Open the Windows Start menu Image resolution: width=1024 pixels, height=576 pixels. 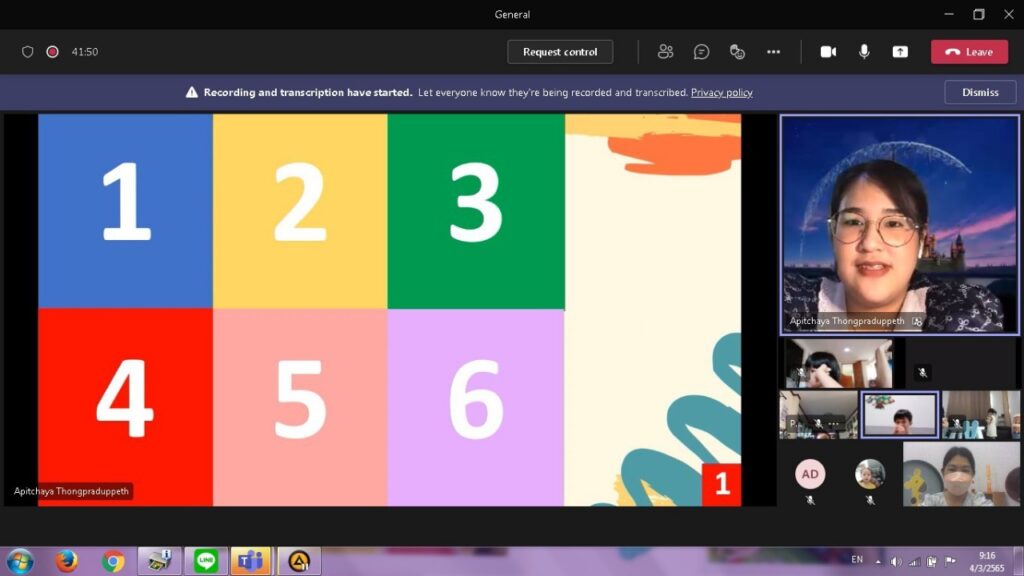click(20, 561)
